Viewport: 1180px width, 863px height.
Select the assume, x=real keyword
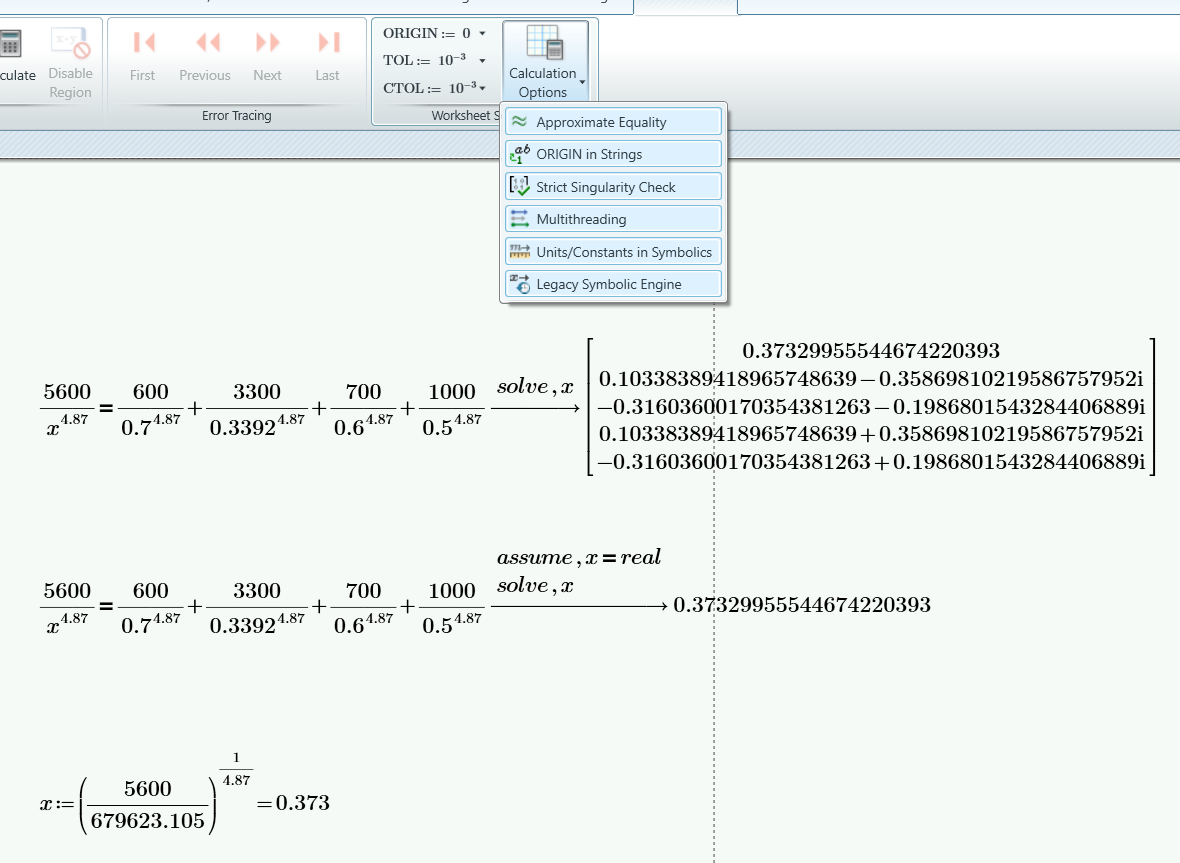[x=579, y=558]
